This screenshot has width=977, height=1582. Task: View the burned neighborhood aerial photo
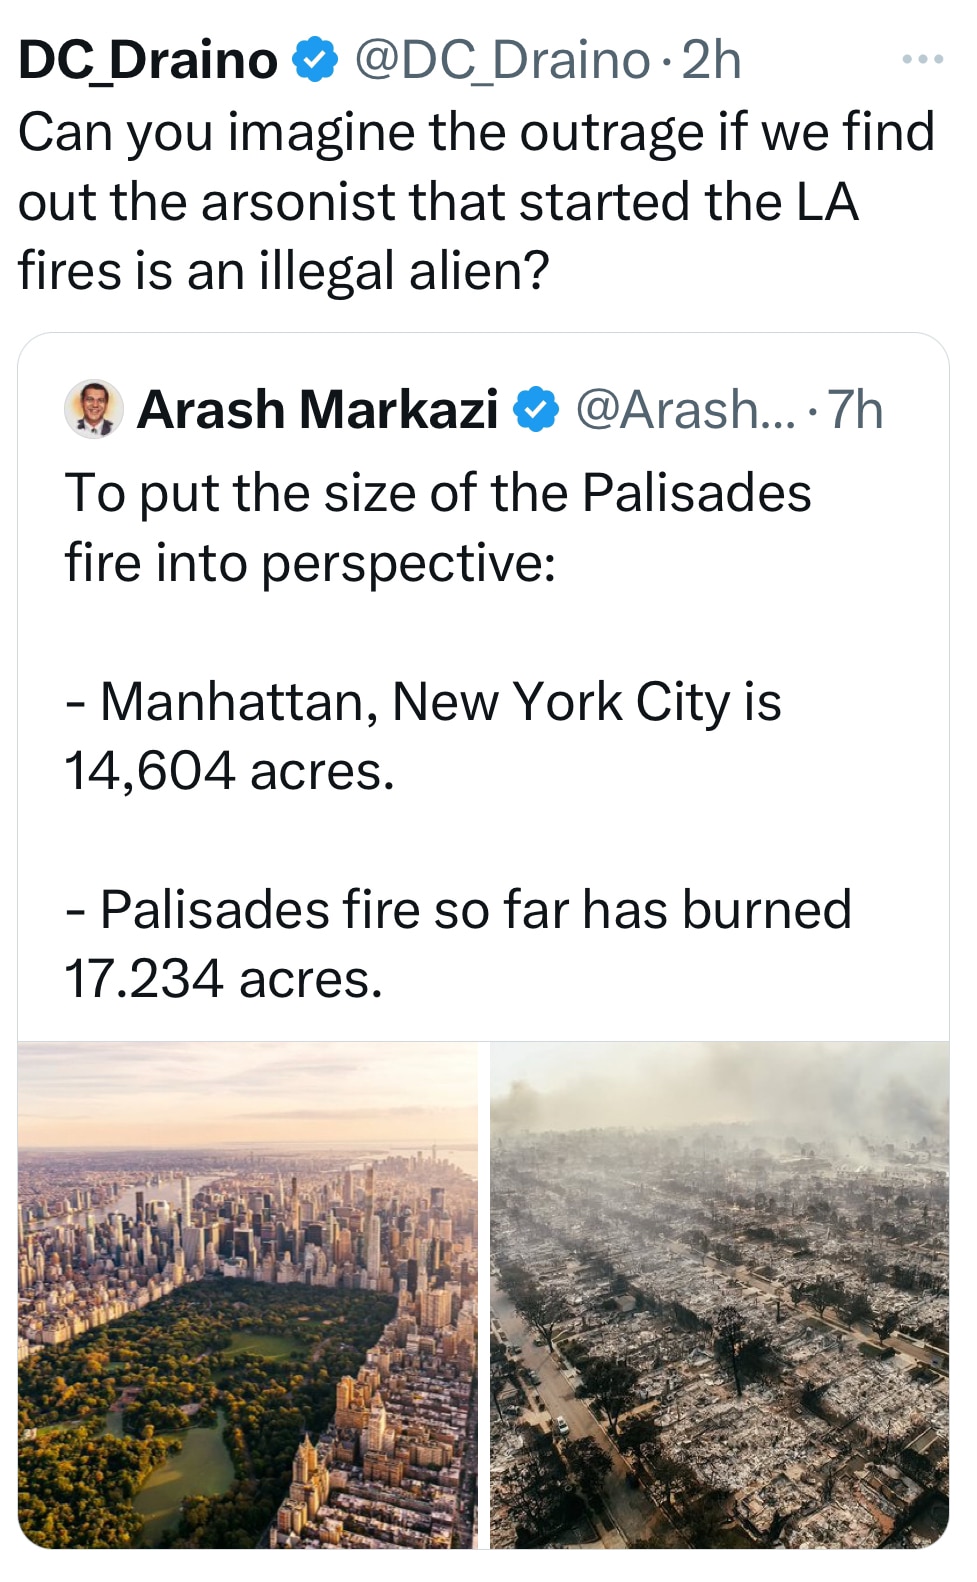point(719,1294)
